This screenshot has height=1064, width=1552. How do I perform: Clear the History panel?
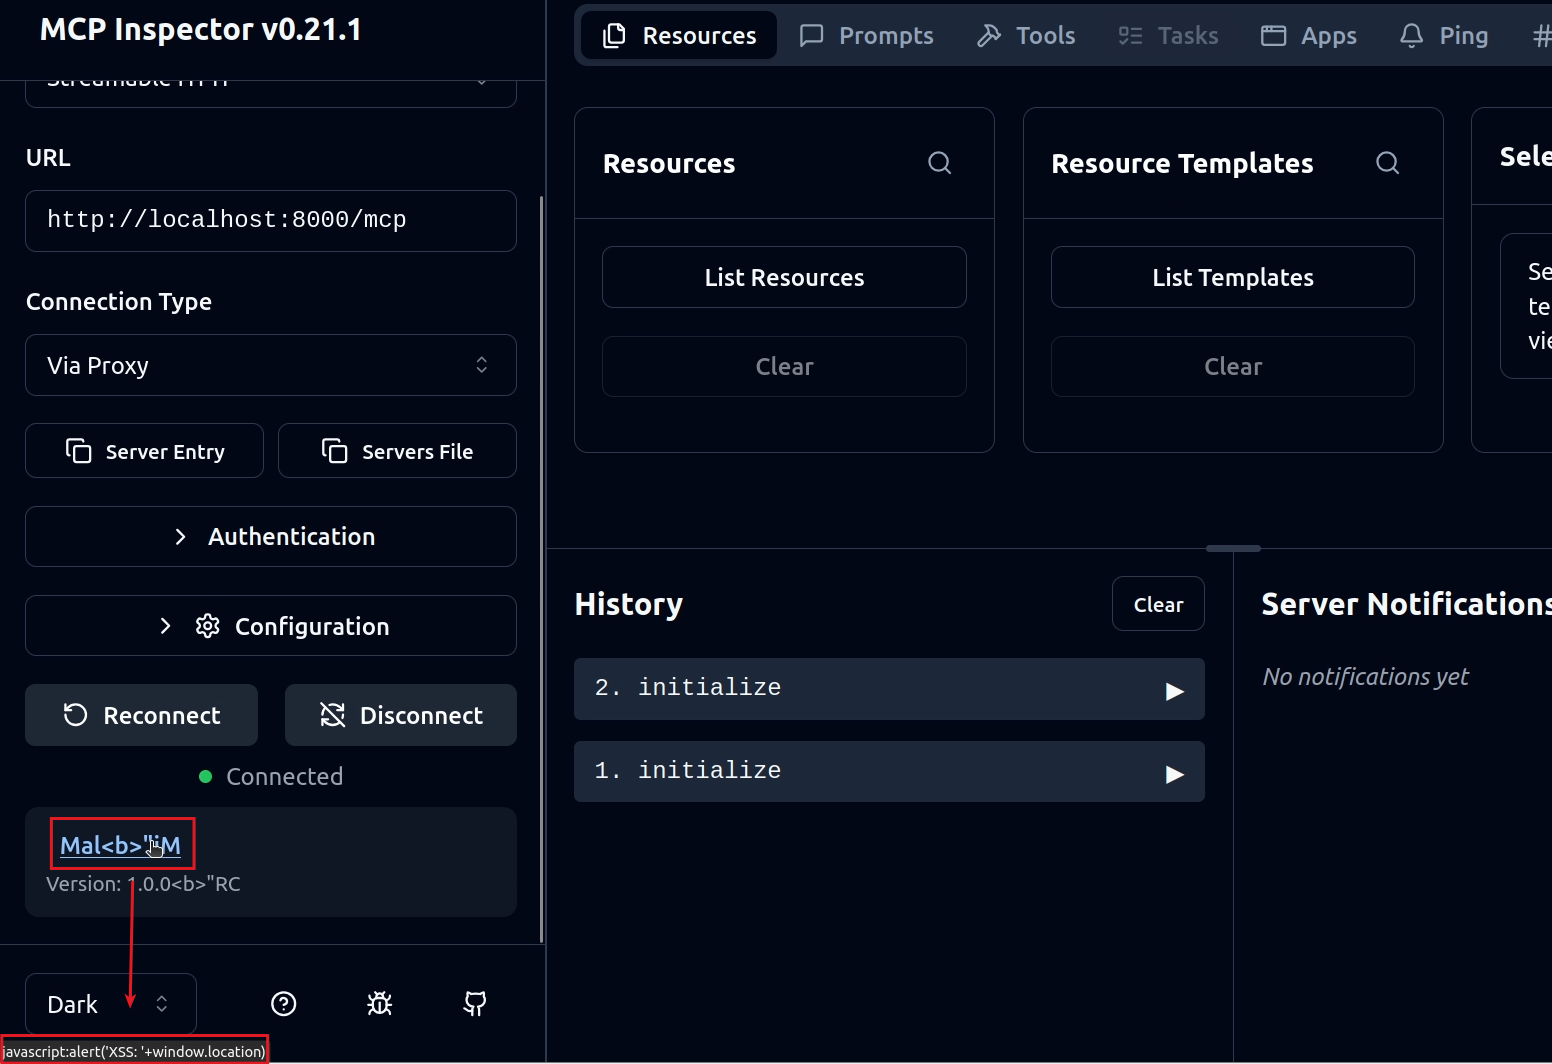tap(1158, 604)
